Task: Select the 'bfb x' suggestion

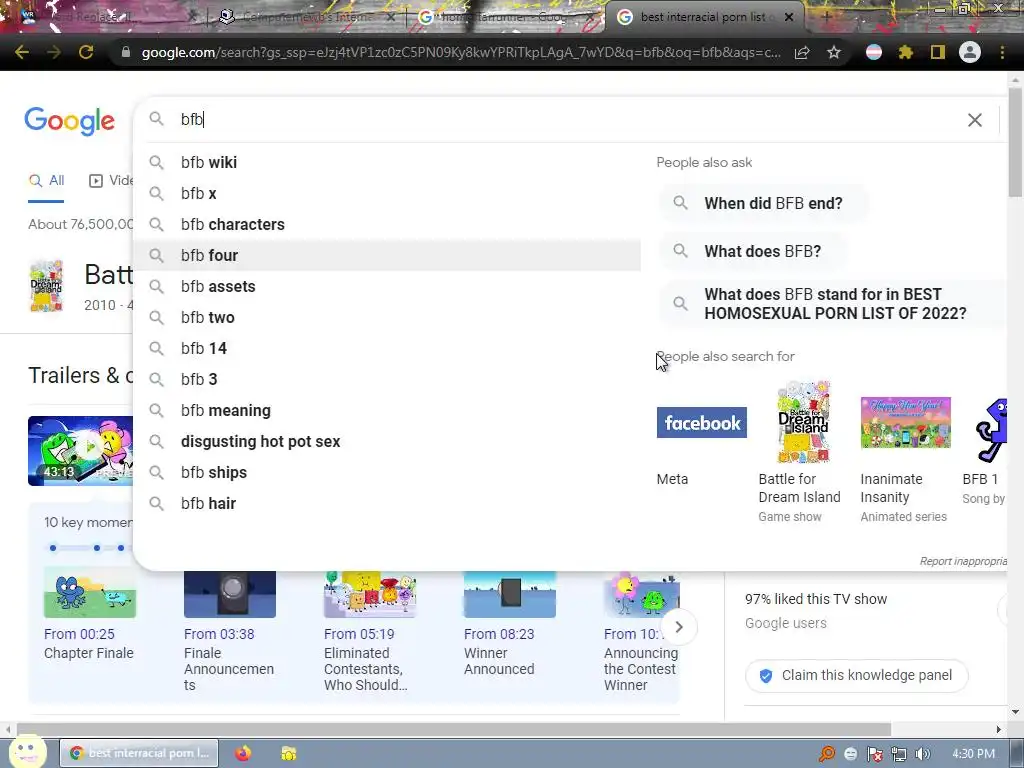Action: pyautogui.click(x=387, y=193)
